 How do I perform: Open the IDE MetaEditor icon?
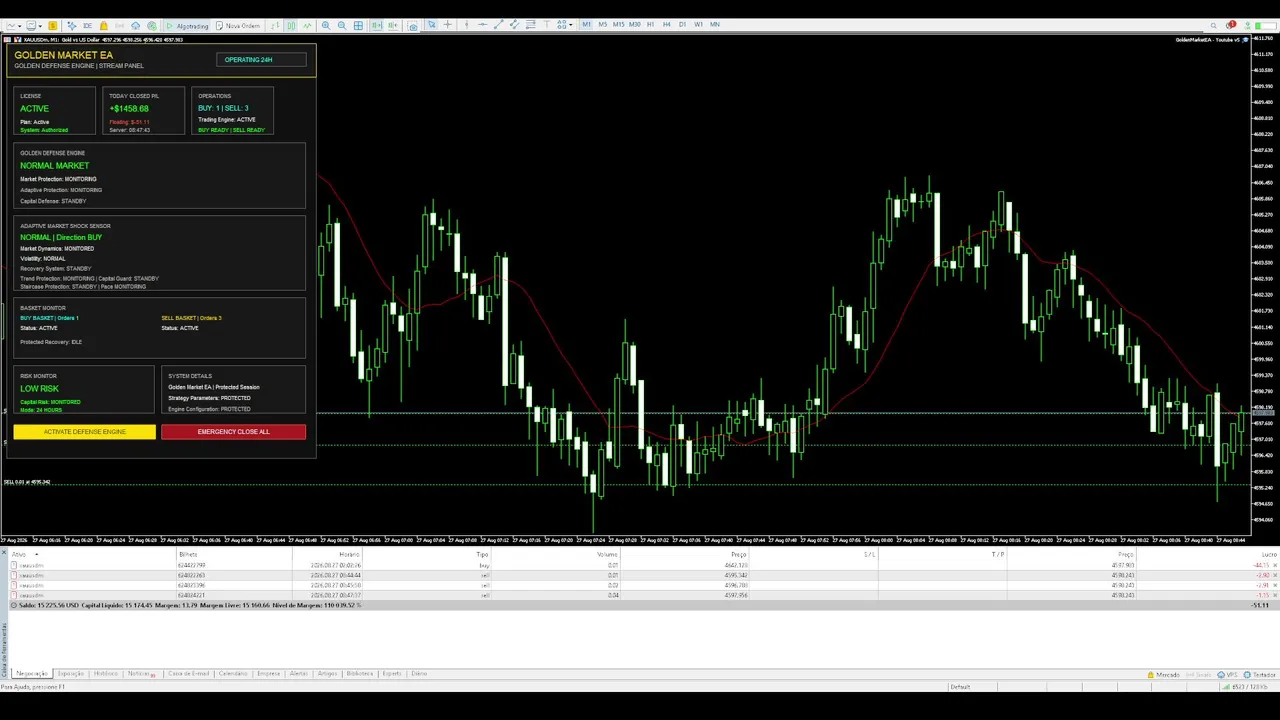coord(87,25)
